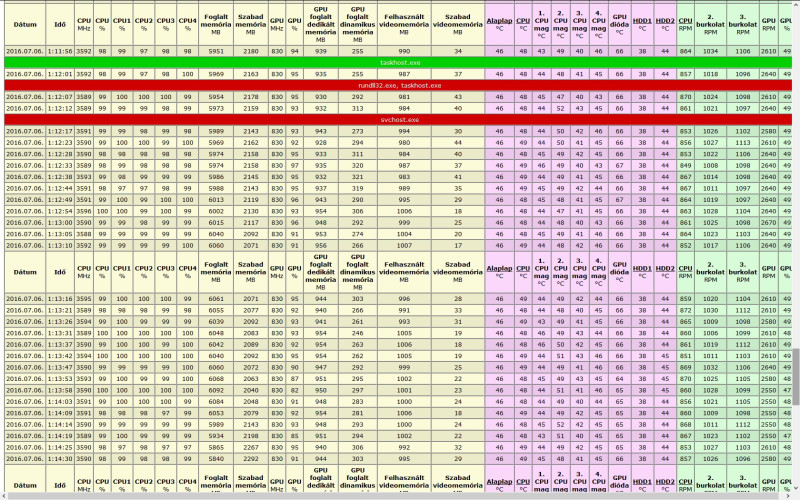Viewport: 800px width, 500px height.
Task: Select CPU RPM value 872
Action: [686, 310]
